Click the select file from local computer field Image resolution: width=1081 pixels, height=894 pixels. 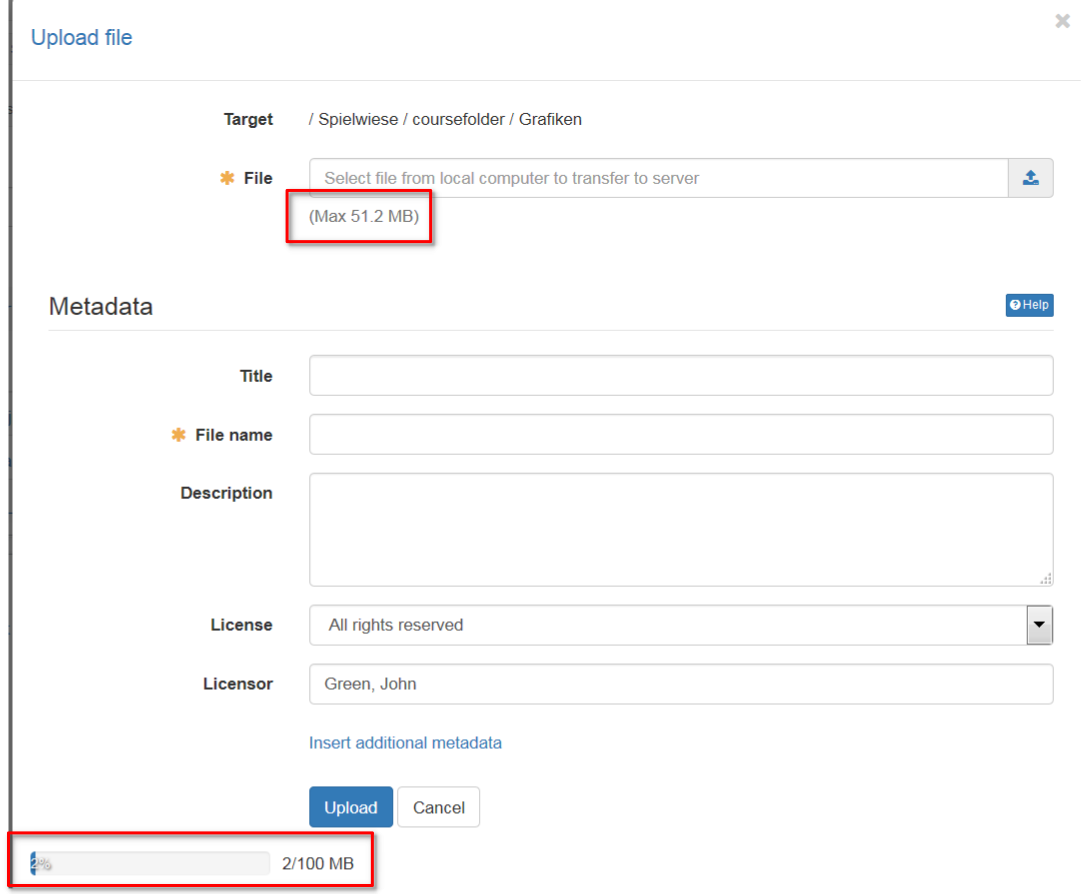click(x=658, y=178)
